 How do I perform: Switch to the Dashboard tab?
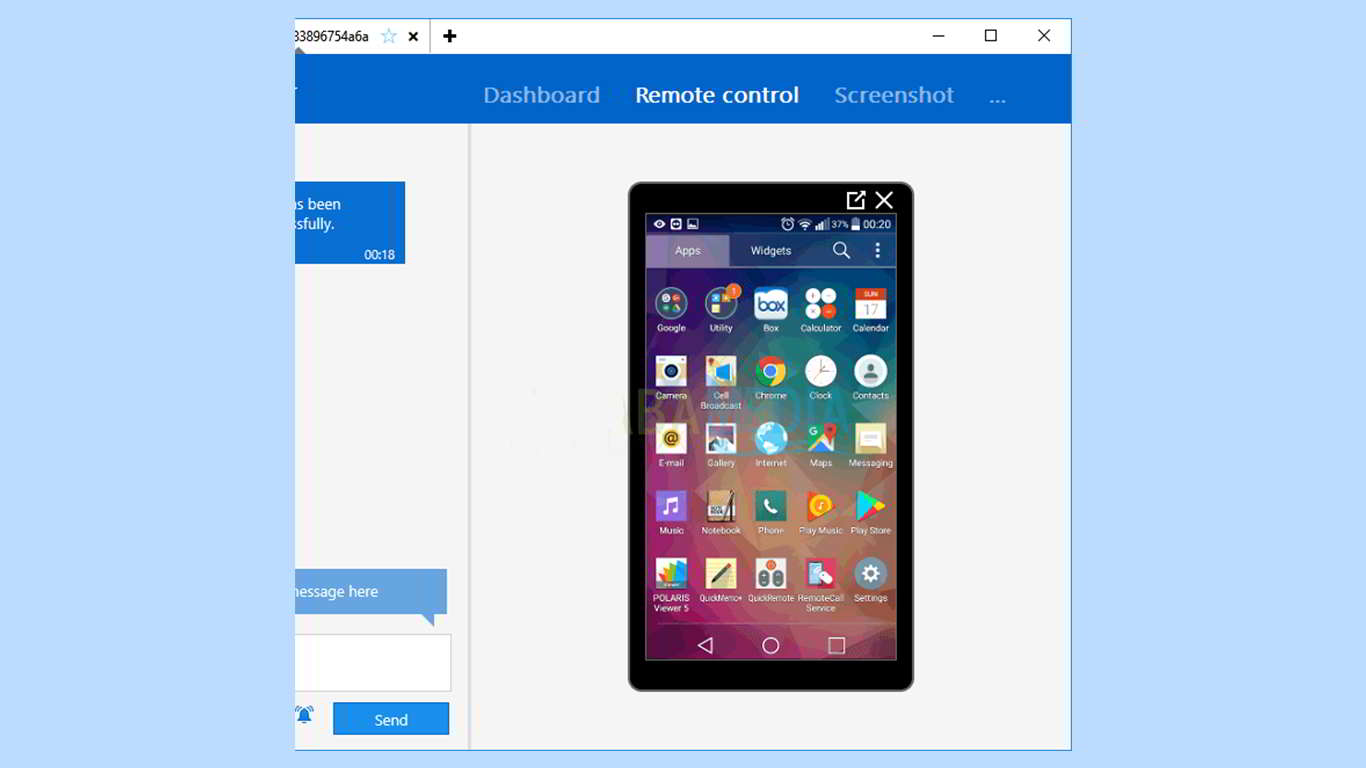point(541,95)
